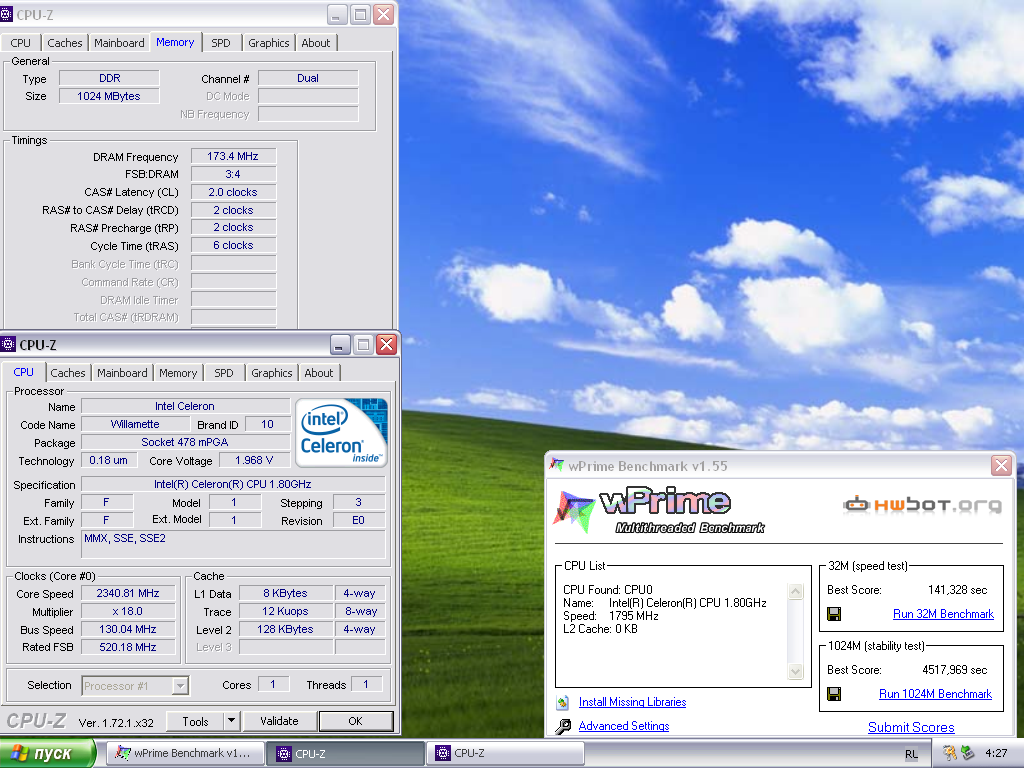Open the Graphics tab in Memory window
The width and height of the screenshot is (1024, 768).
[268, 43]
